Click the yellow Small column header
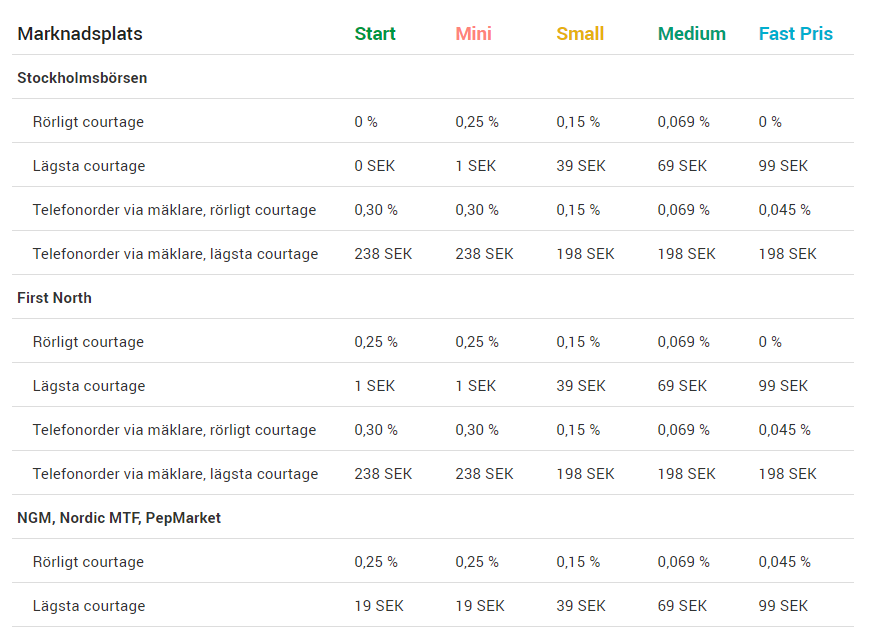Image resolution: width=880 pixels, height=629 pixels. coord(580,34)
